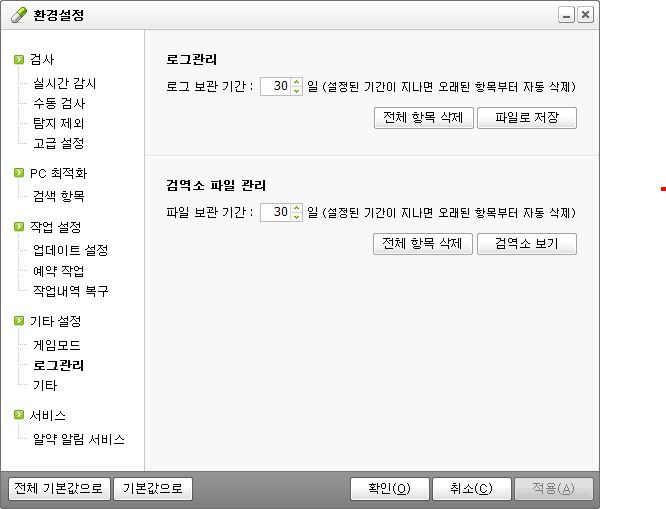Click the 작업 설정 category label
The image size is (666, 509).
56,227
